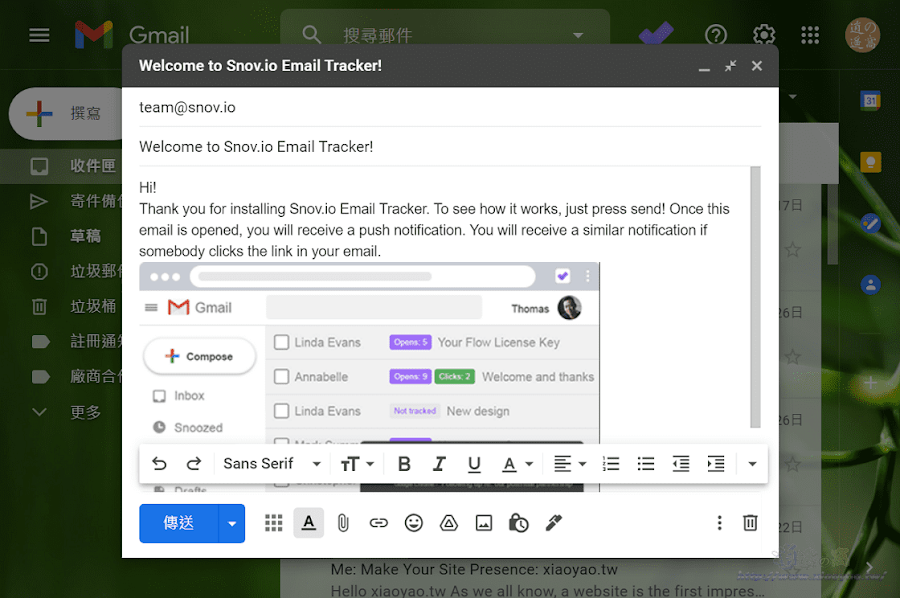Open the 垃圾郵件 spam folder
Viewport: 900px width, 598px height.
61,271
